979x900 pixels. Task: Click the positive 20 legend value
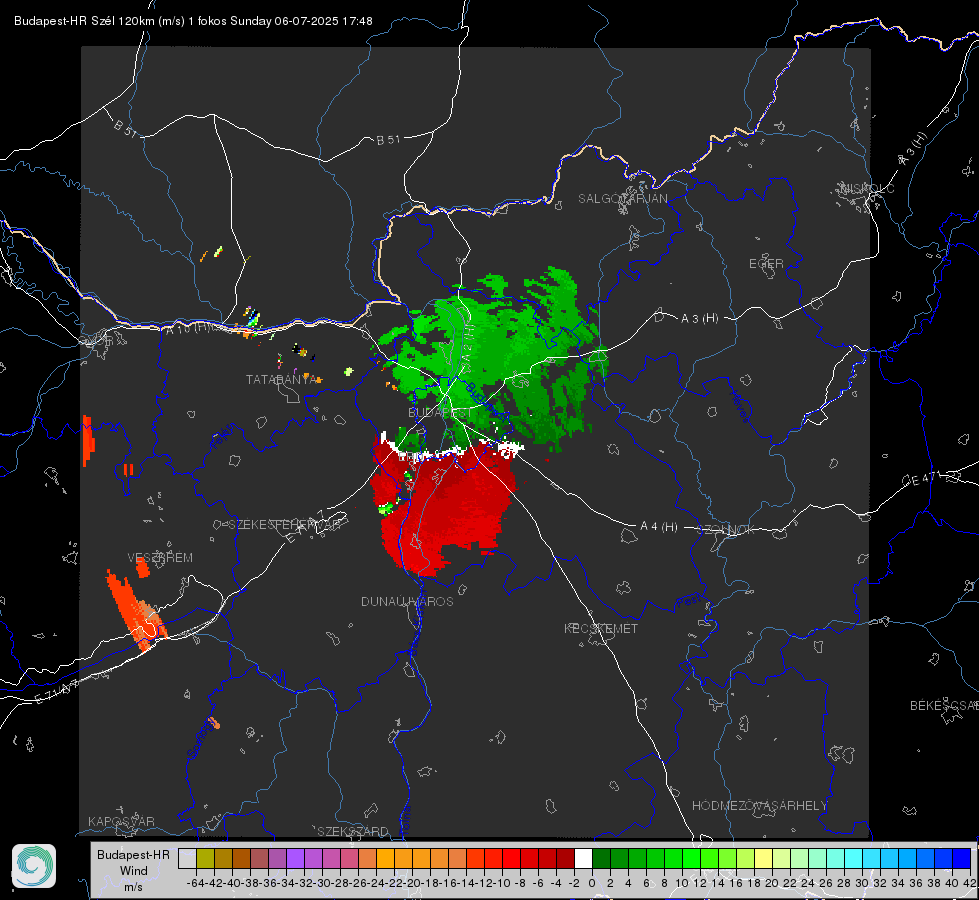click(772, 883)
